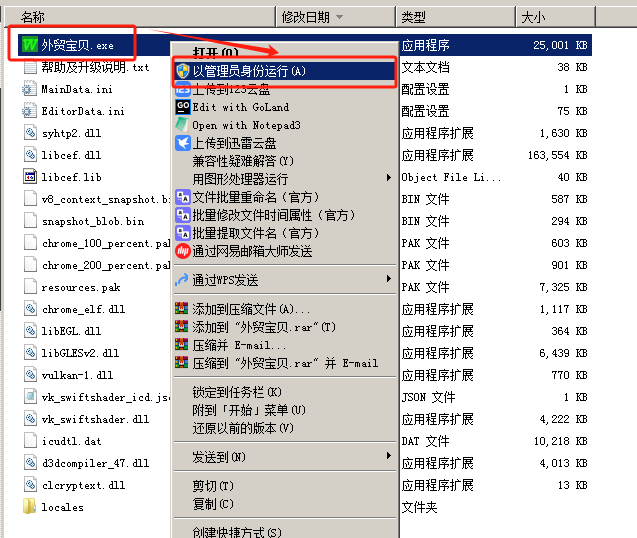Screen dimensions: 637x538
Task: Select 创建快捷方式 menu entry
Action: (x=236, y=532)
